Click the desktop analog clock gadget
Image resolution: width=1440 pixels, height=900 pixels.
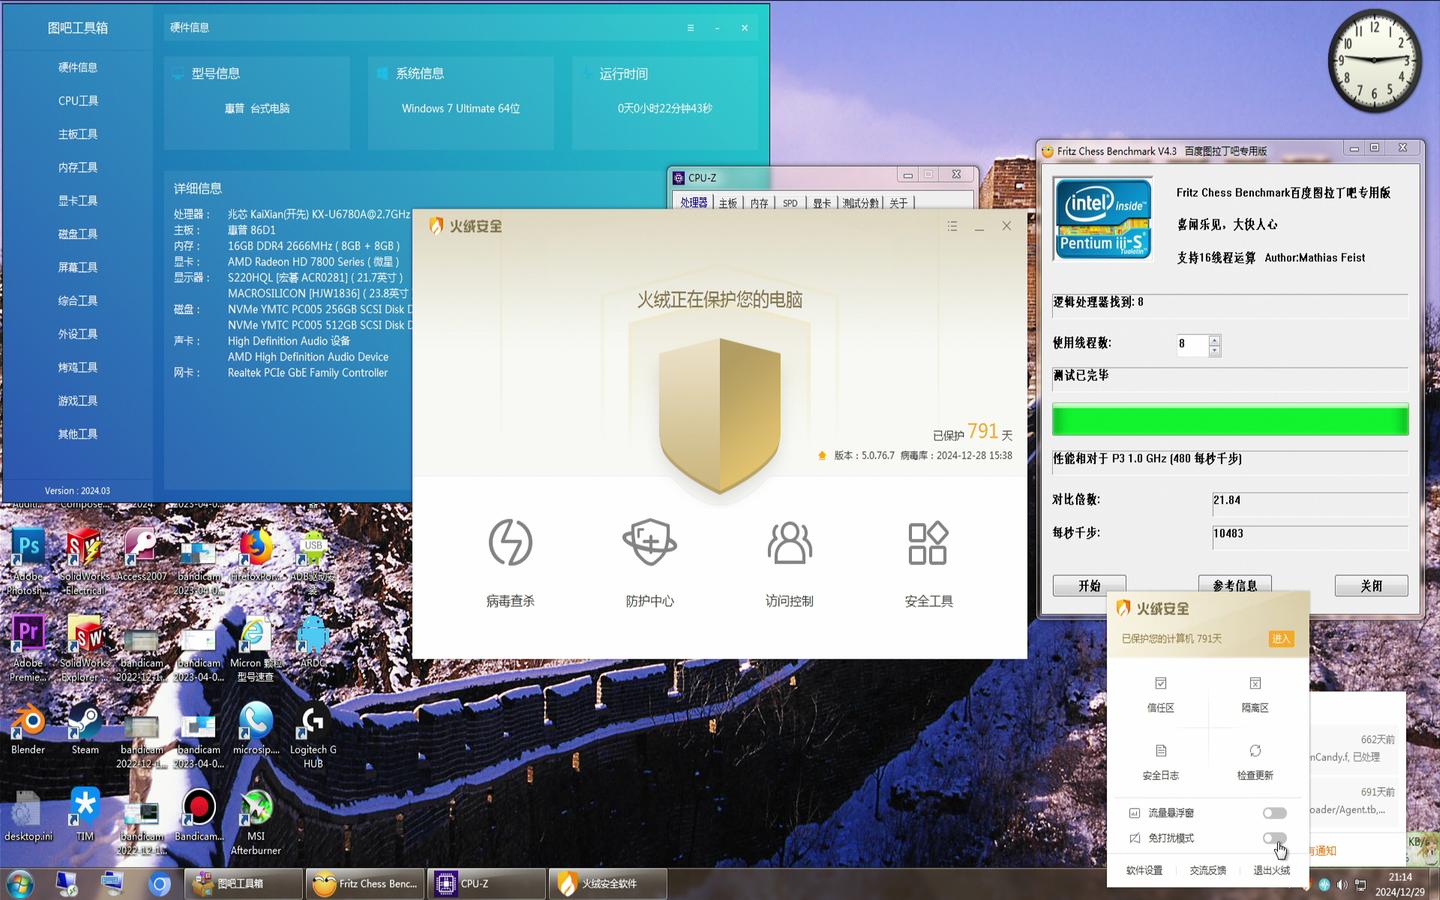click(x=1374, y=61)
